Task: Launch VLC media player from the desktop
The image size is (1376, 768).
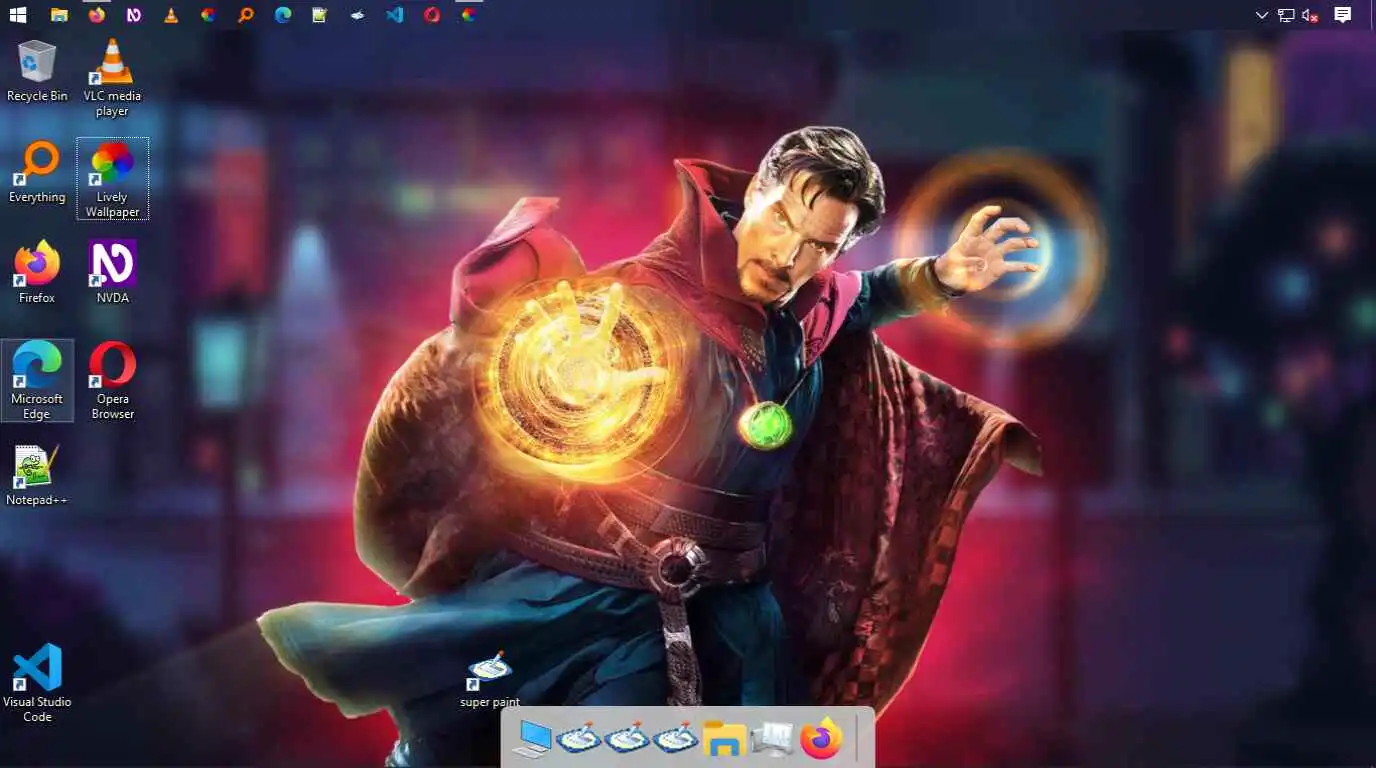Action: pos(112,78)
